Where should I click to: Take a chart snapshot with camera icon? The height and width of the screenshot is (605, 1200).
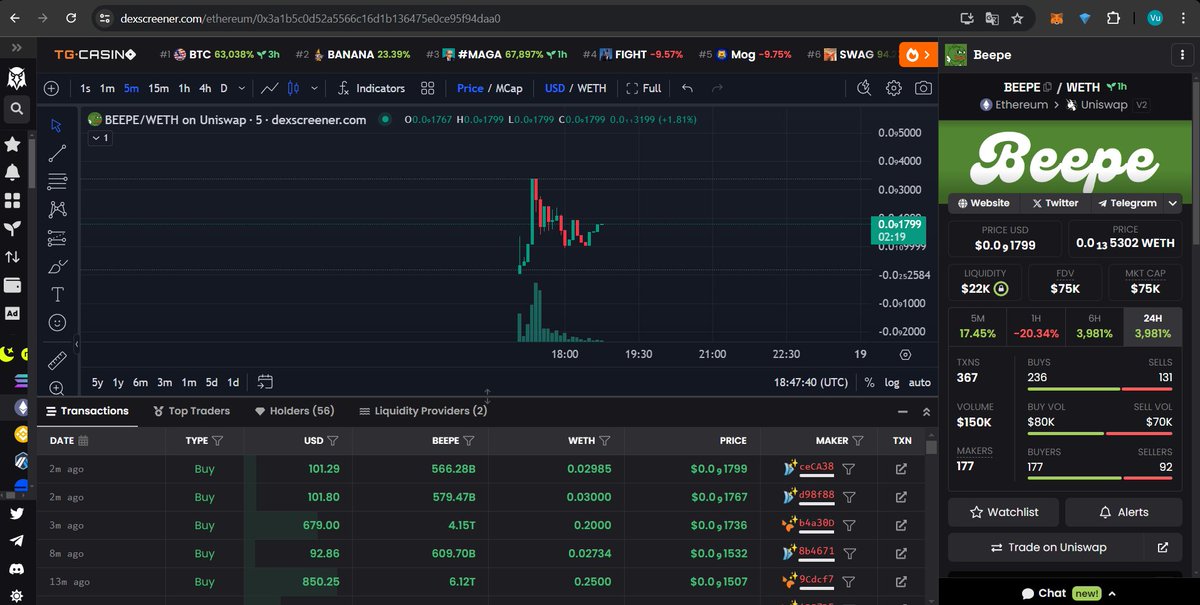pyautogui.click(x=923, y=88)
